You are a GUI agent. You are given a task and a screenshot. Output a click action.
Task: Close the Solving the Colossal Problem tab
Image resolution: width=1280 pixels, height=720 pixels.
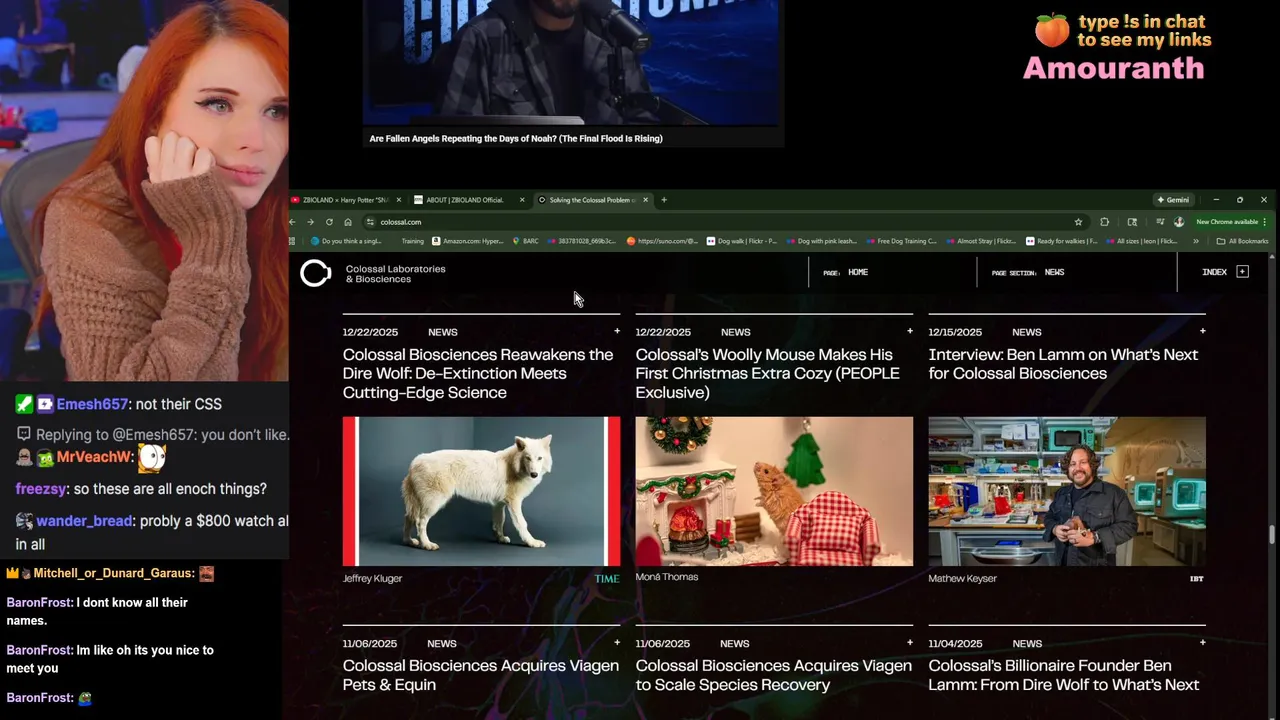tap(645, 200)
